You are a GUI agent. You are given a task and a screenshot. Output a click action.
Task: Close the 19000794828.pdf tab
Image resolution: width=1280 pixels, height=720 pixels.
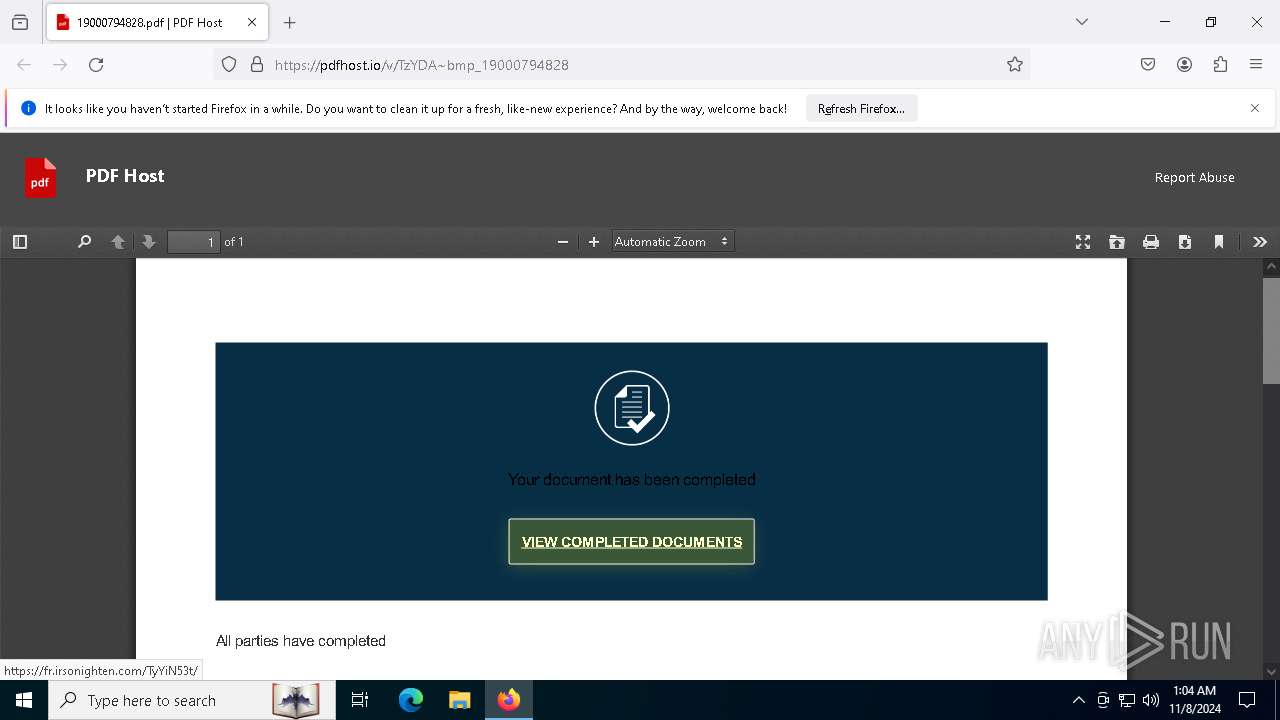pyautogui.click(x=252, y=22)
